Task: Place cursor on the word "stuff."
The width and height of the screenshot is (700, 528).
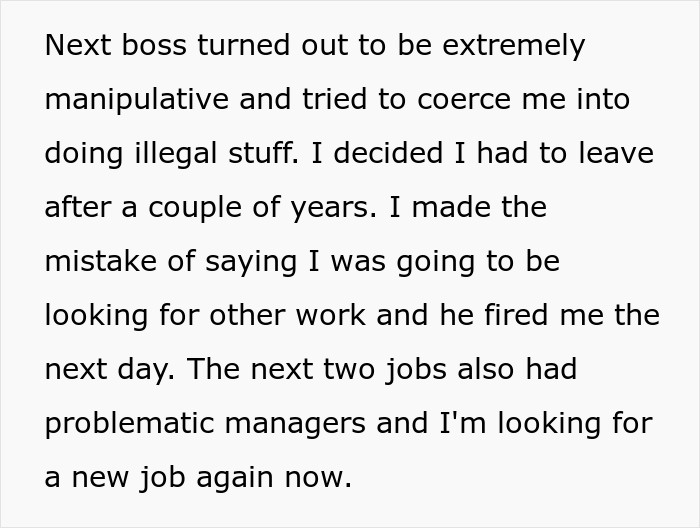Action: [x=263, y=153]
